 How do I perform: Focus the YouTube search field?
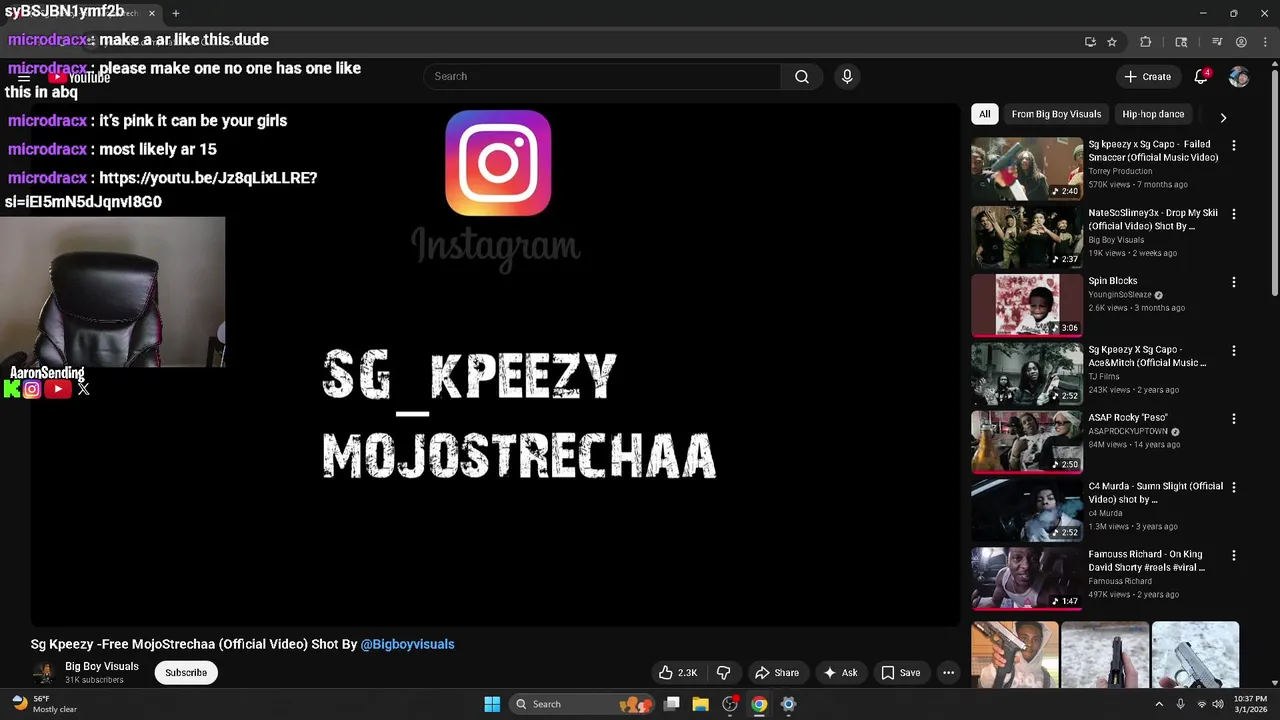pos(603,77)
